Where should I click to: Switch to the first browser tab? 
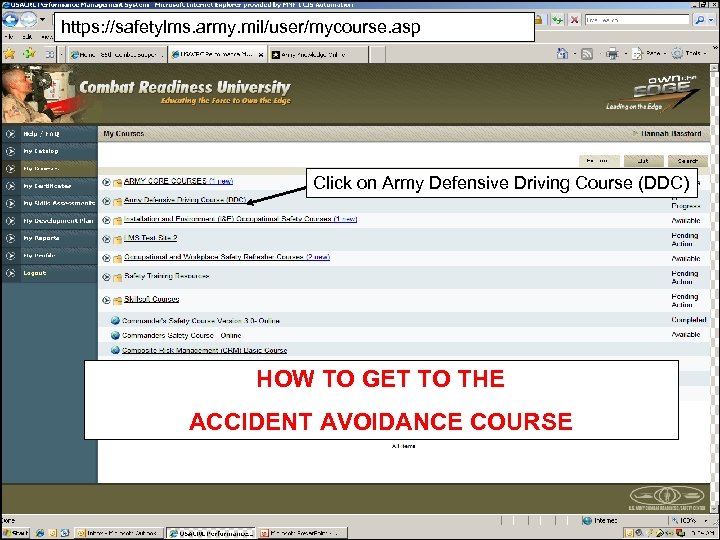click(x=117, y=55)
